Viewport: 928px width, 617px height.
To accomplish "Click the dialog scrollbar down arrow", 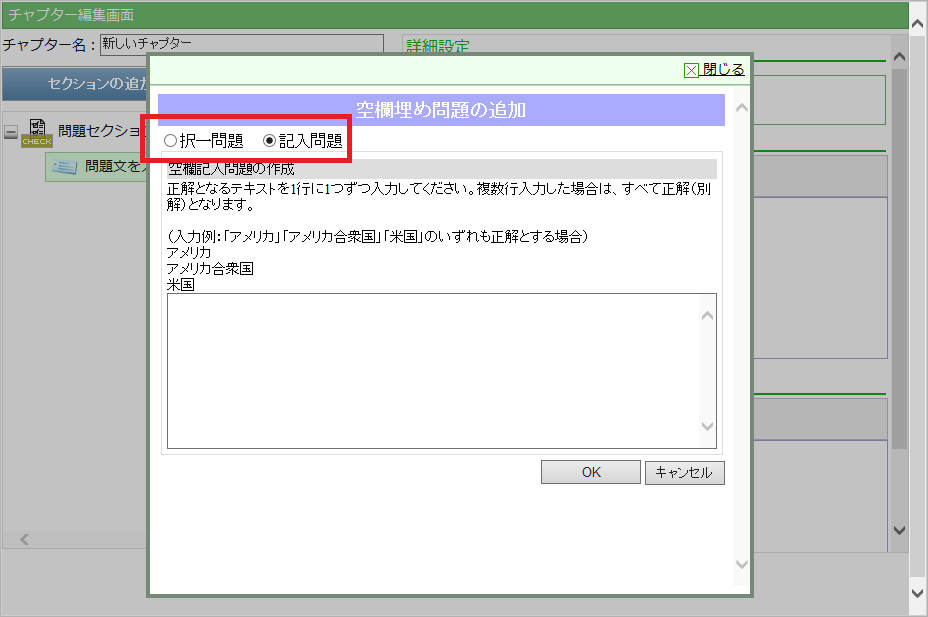I will point(742,564).
